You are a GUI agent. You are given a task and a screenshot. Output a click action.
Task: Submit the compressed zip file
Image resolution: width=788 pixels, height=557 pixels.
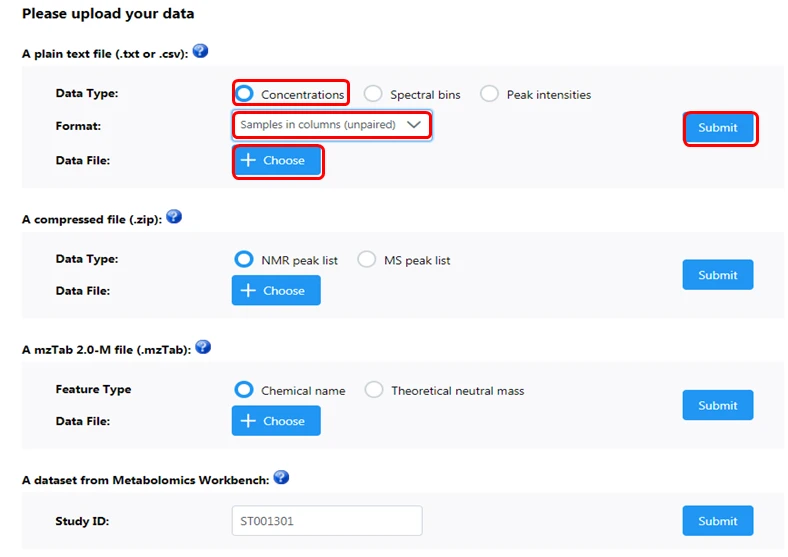tap(718, 275)
